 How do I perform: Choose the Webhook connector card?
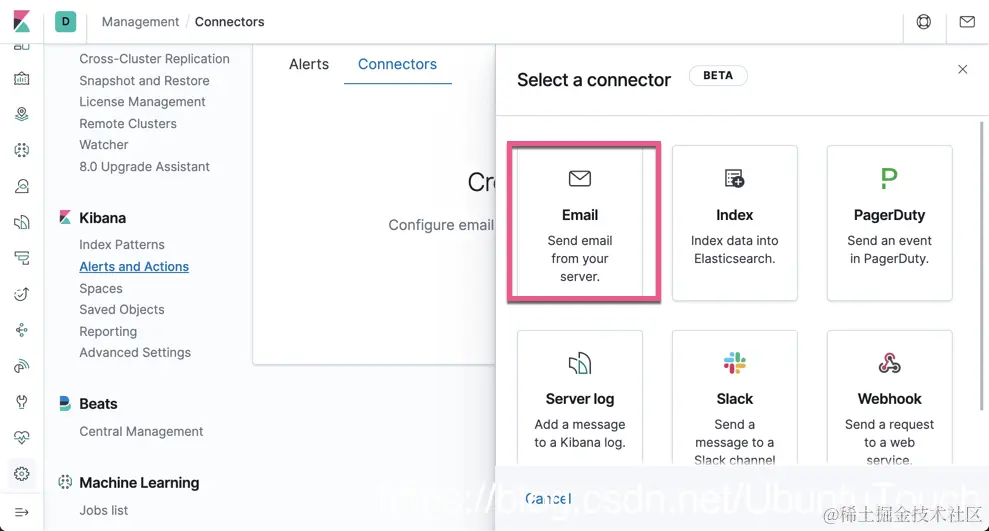(889, 399)
